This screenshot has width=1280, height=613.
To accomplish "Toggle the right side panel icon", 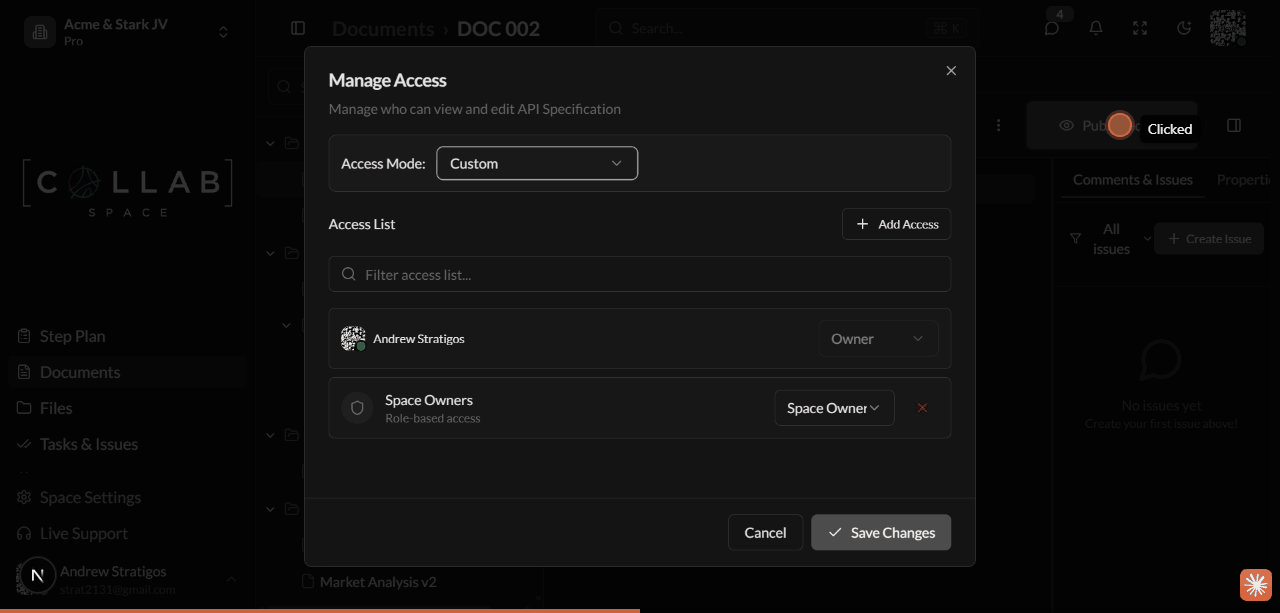I will pyautogui.click(x=1234, y=125).
